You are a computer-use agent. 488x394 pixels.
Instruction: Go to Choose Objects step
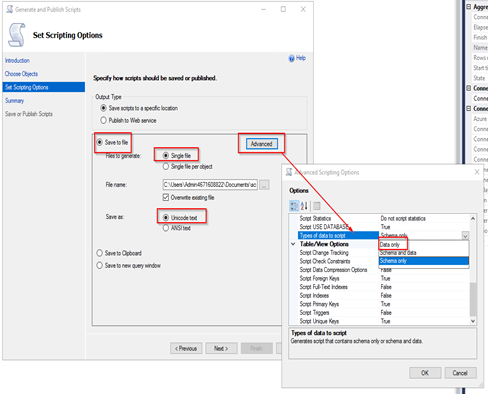(21, 74)
